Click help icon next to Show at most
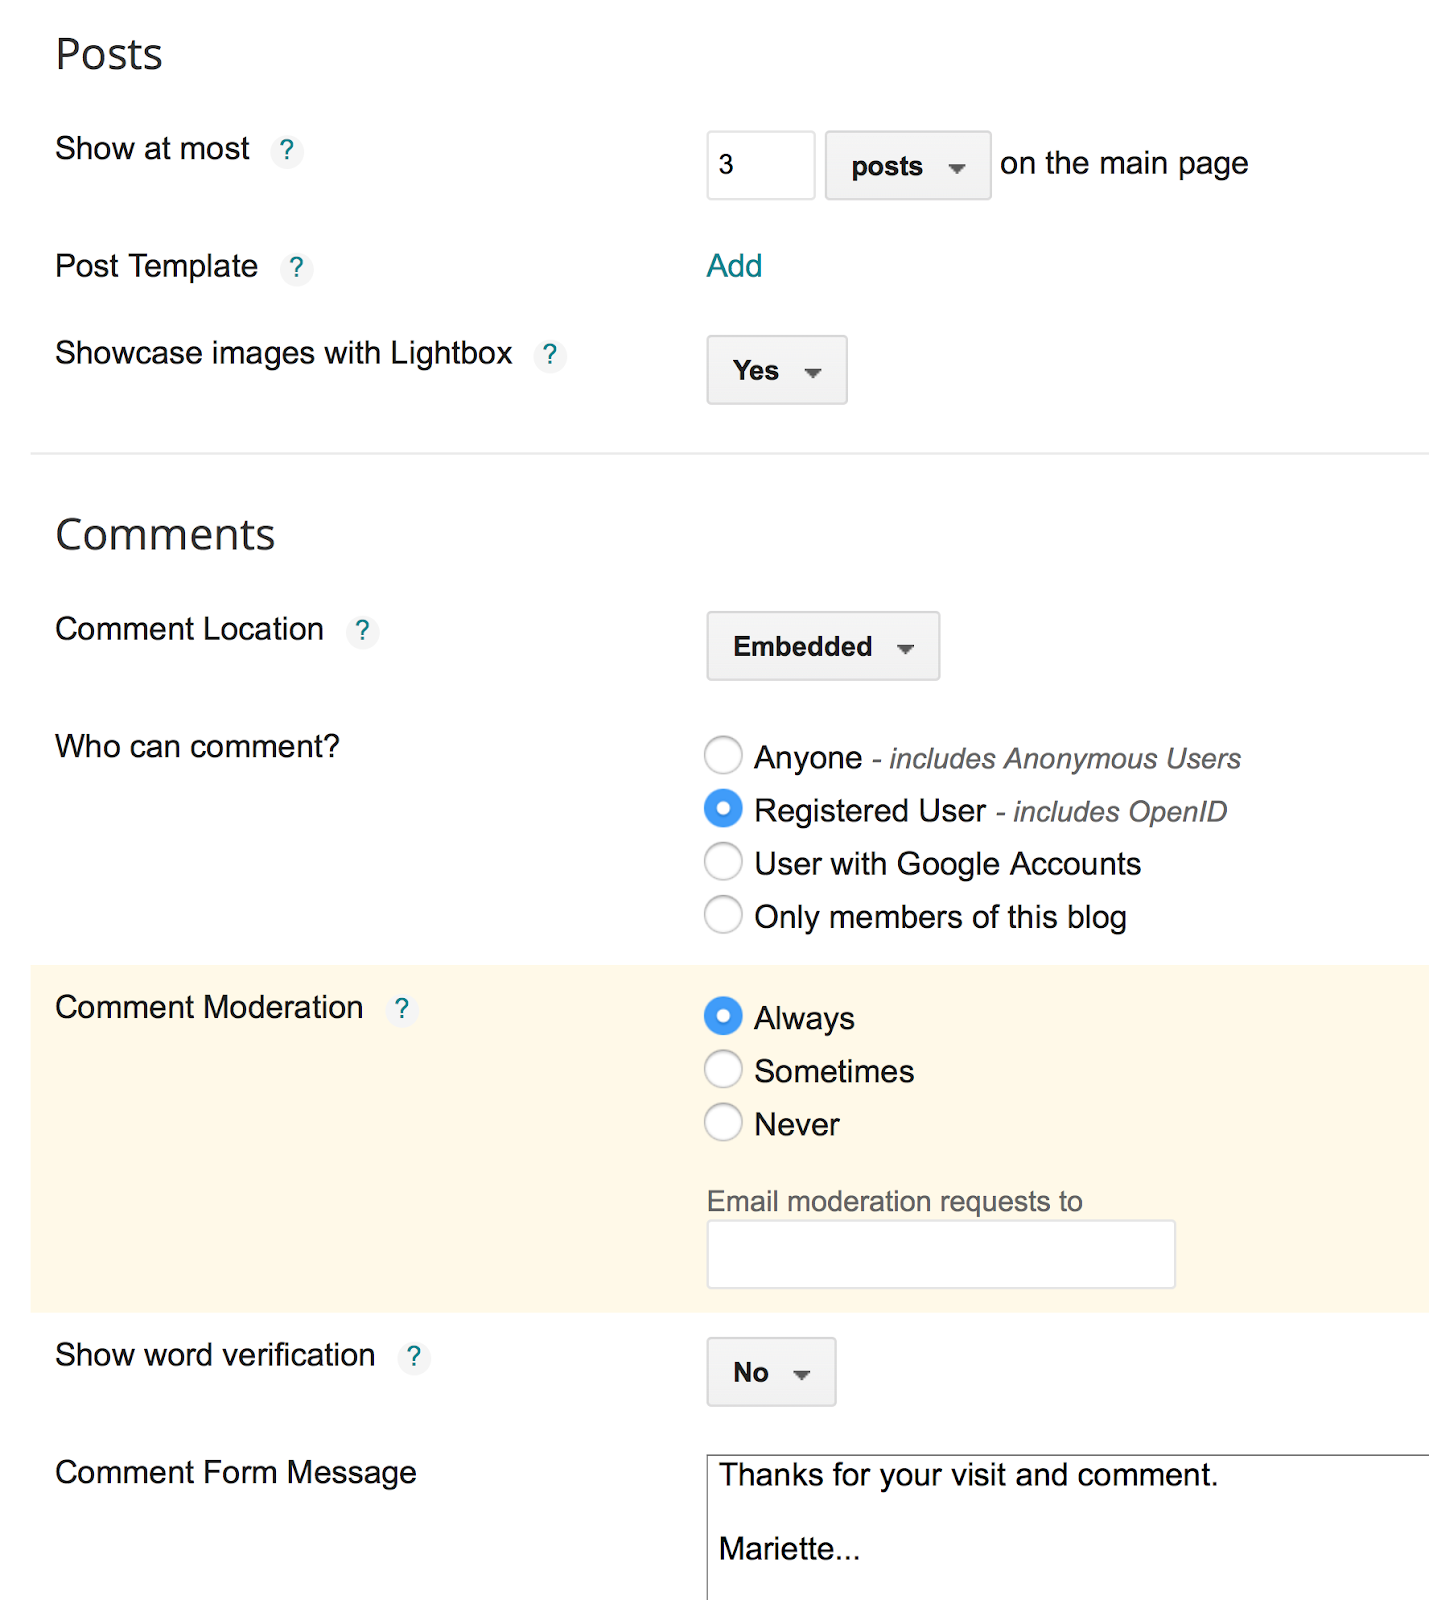 pyautogui.click(x=287, y=150)
